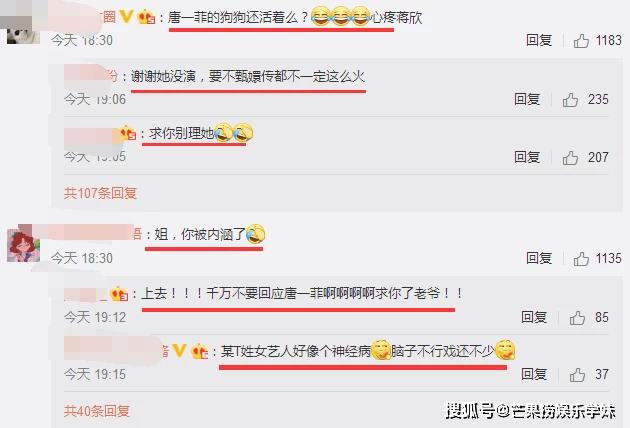
Task: Like the reply with 37 likes
Action: [x=577, y=375]
